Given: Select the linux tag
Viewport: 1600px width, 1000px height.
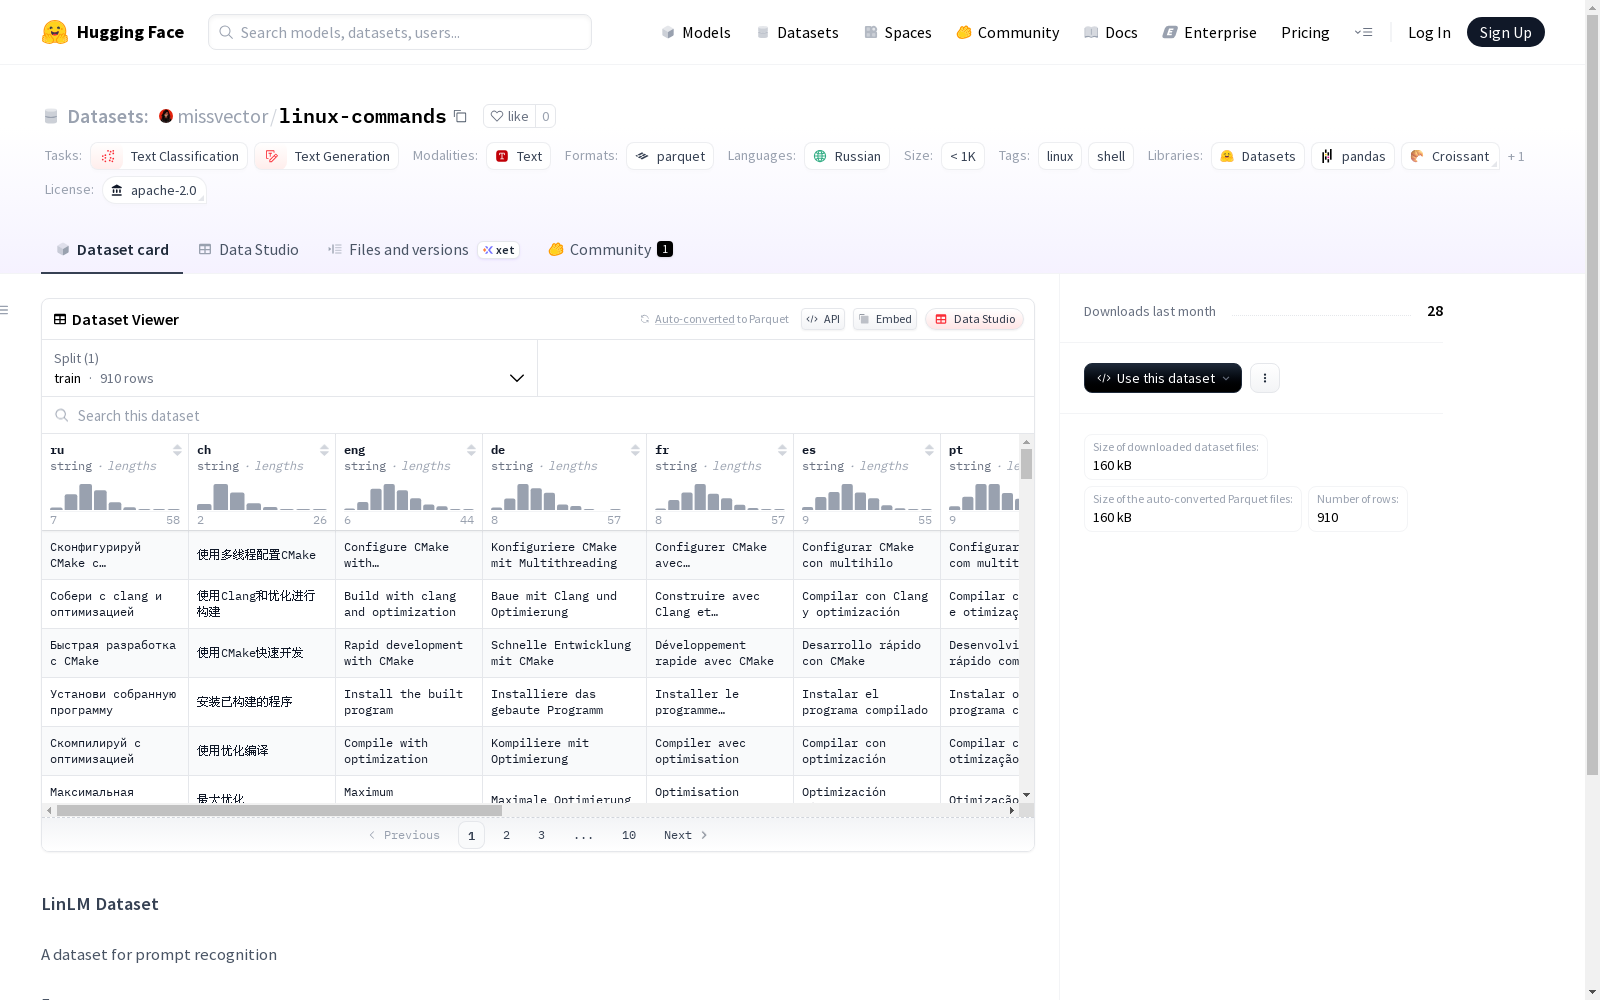Looking at the screenshot, I should tap(1060, 156).
